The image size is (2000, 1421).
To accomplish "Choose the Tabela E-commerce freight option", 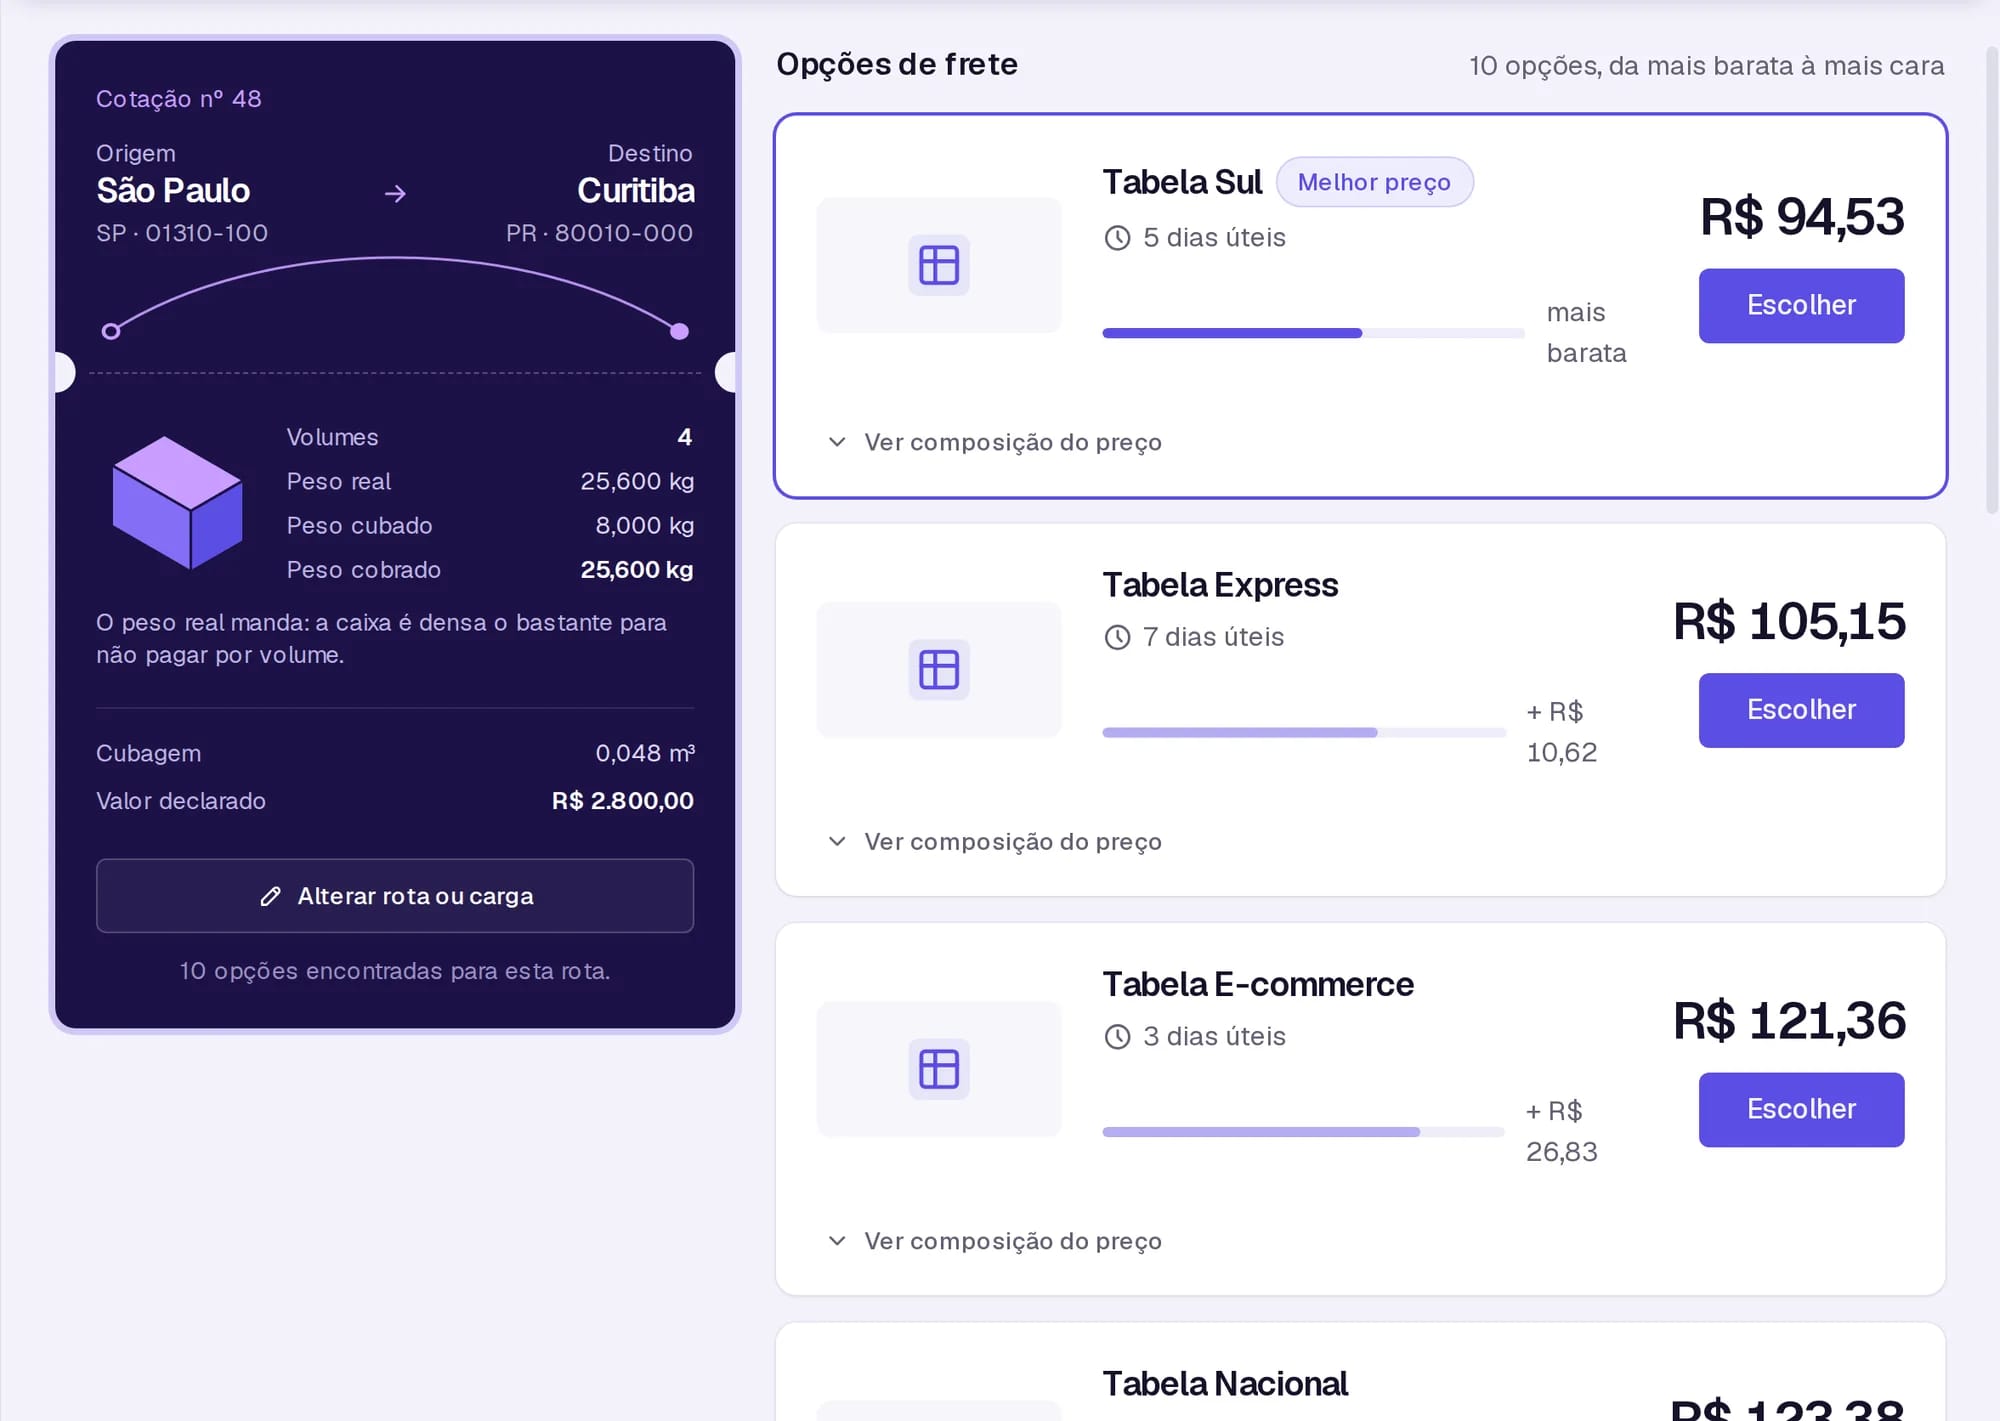I will coord(1801,1110).
